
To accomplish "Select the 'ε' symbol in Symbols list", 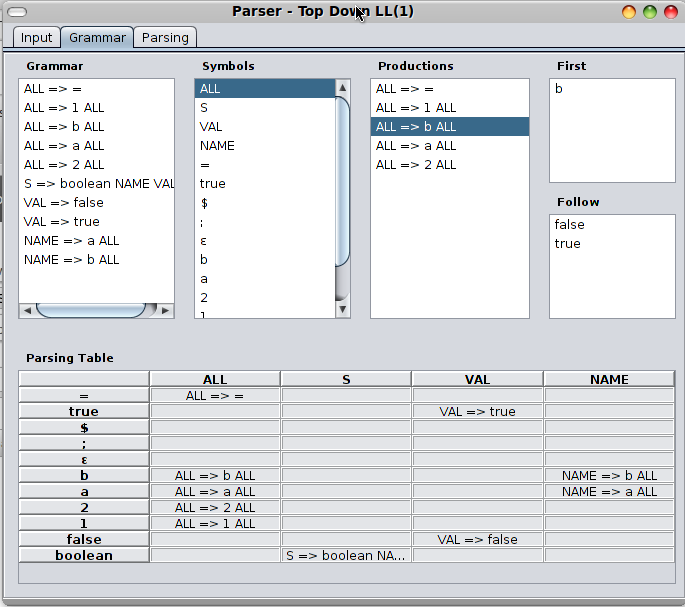I will coord(265,241).
